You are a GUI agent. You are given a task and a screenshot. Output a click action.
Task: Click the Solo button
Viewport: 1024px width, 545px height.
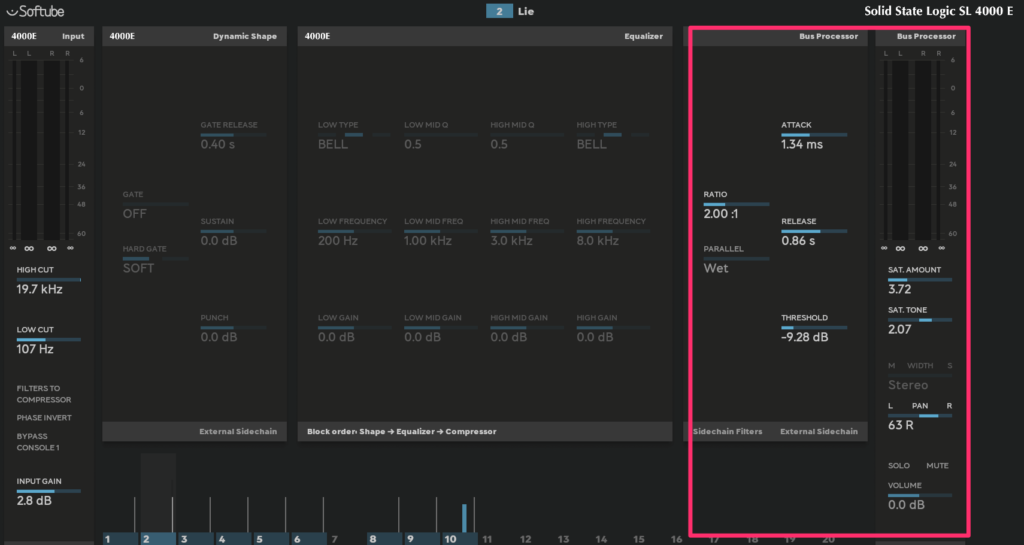point(898,466)
